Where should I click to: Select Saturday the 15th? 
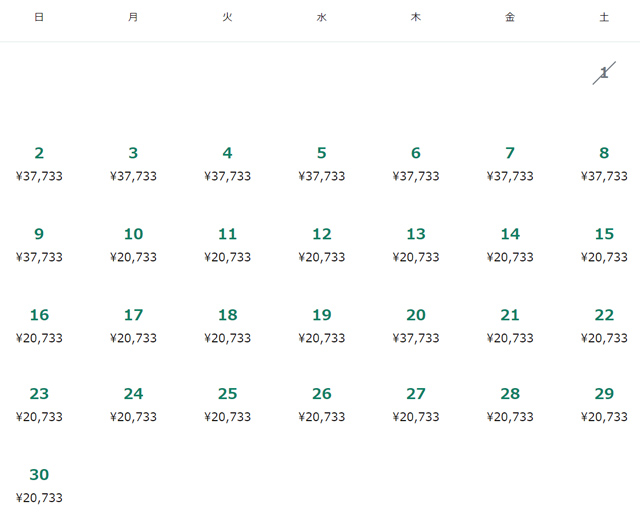pyautogui.click(x=604, y=244)
